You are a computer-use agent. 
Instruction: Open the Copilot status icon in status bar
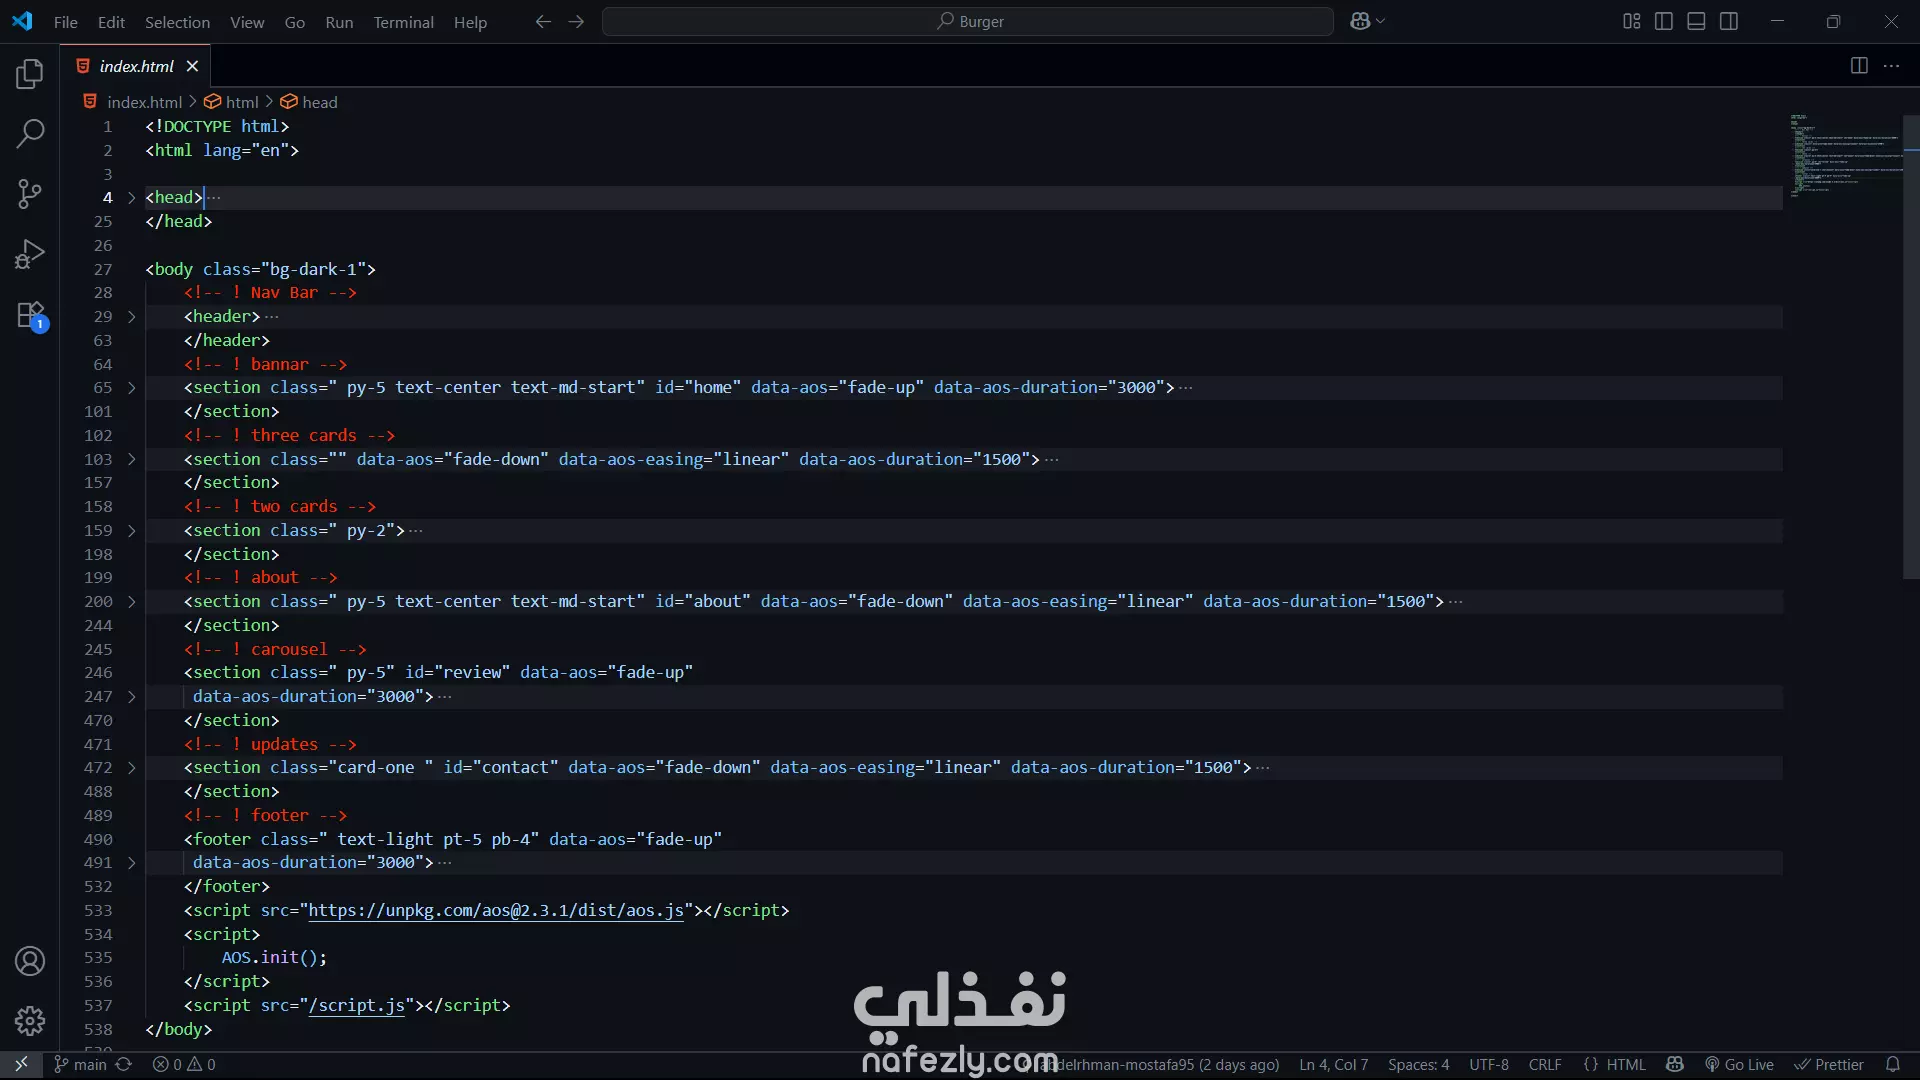1675,1064
